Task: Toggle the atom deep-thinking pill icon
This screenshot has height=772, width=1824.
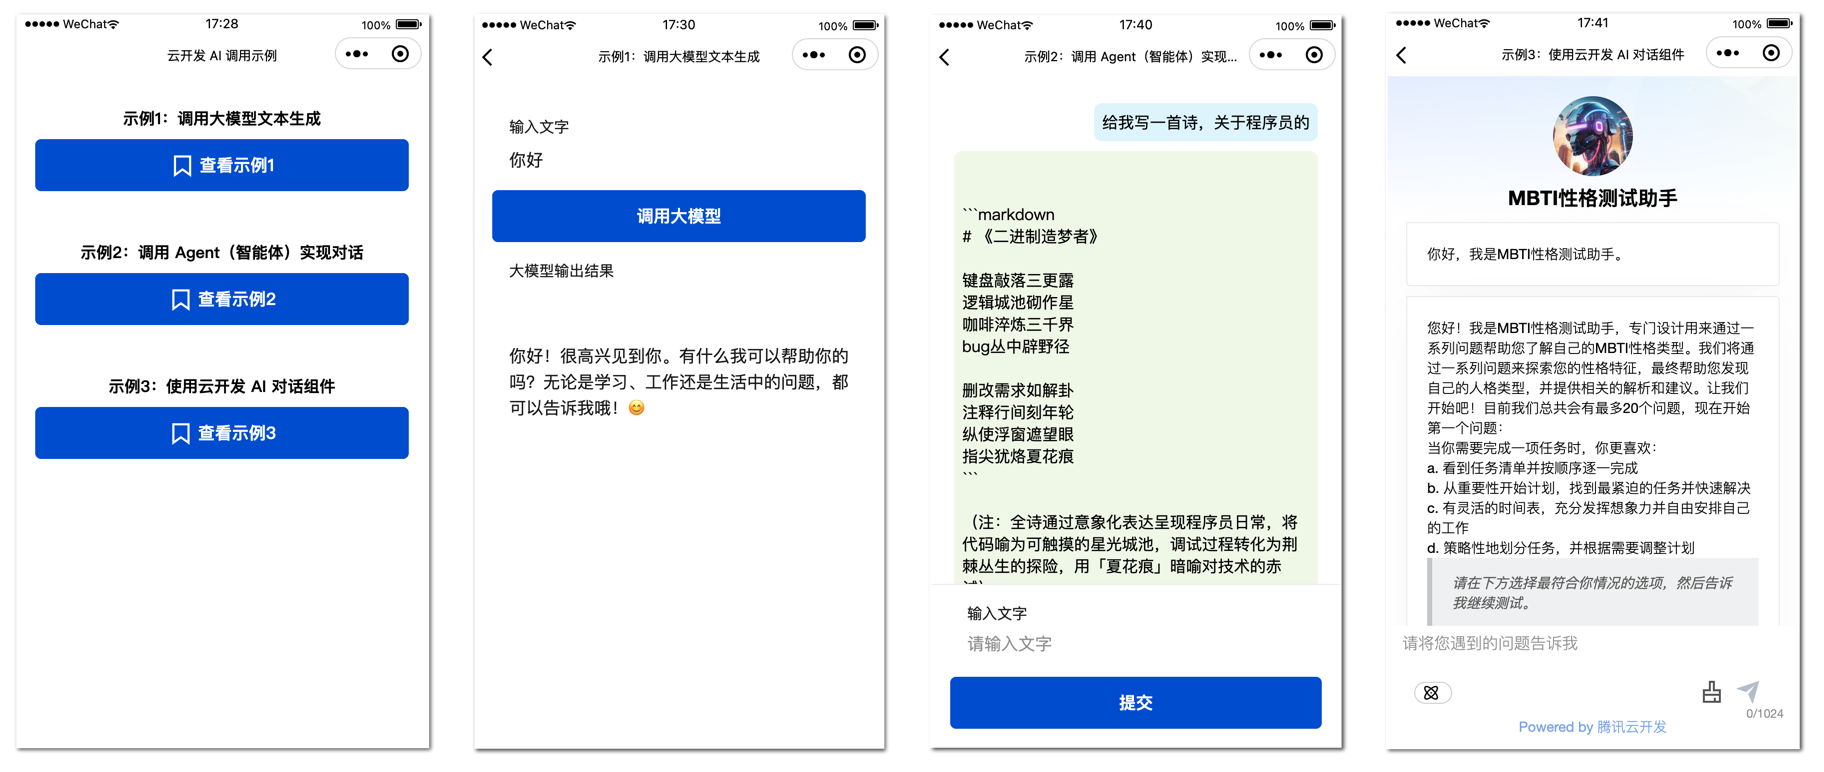Action: click(1432, 692)
